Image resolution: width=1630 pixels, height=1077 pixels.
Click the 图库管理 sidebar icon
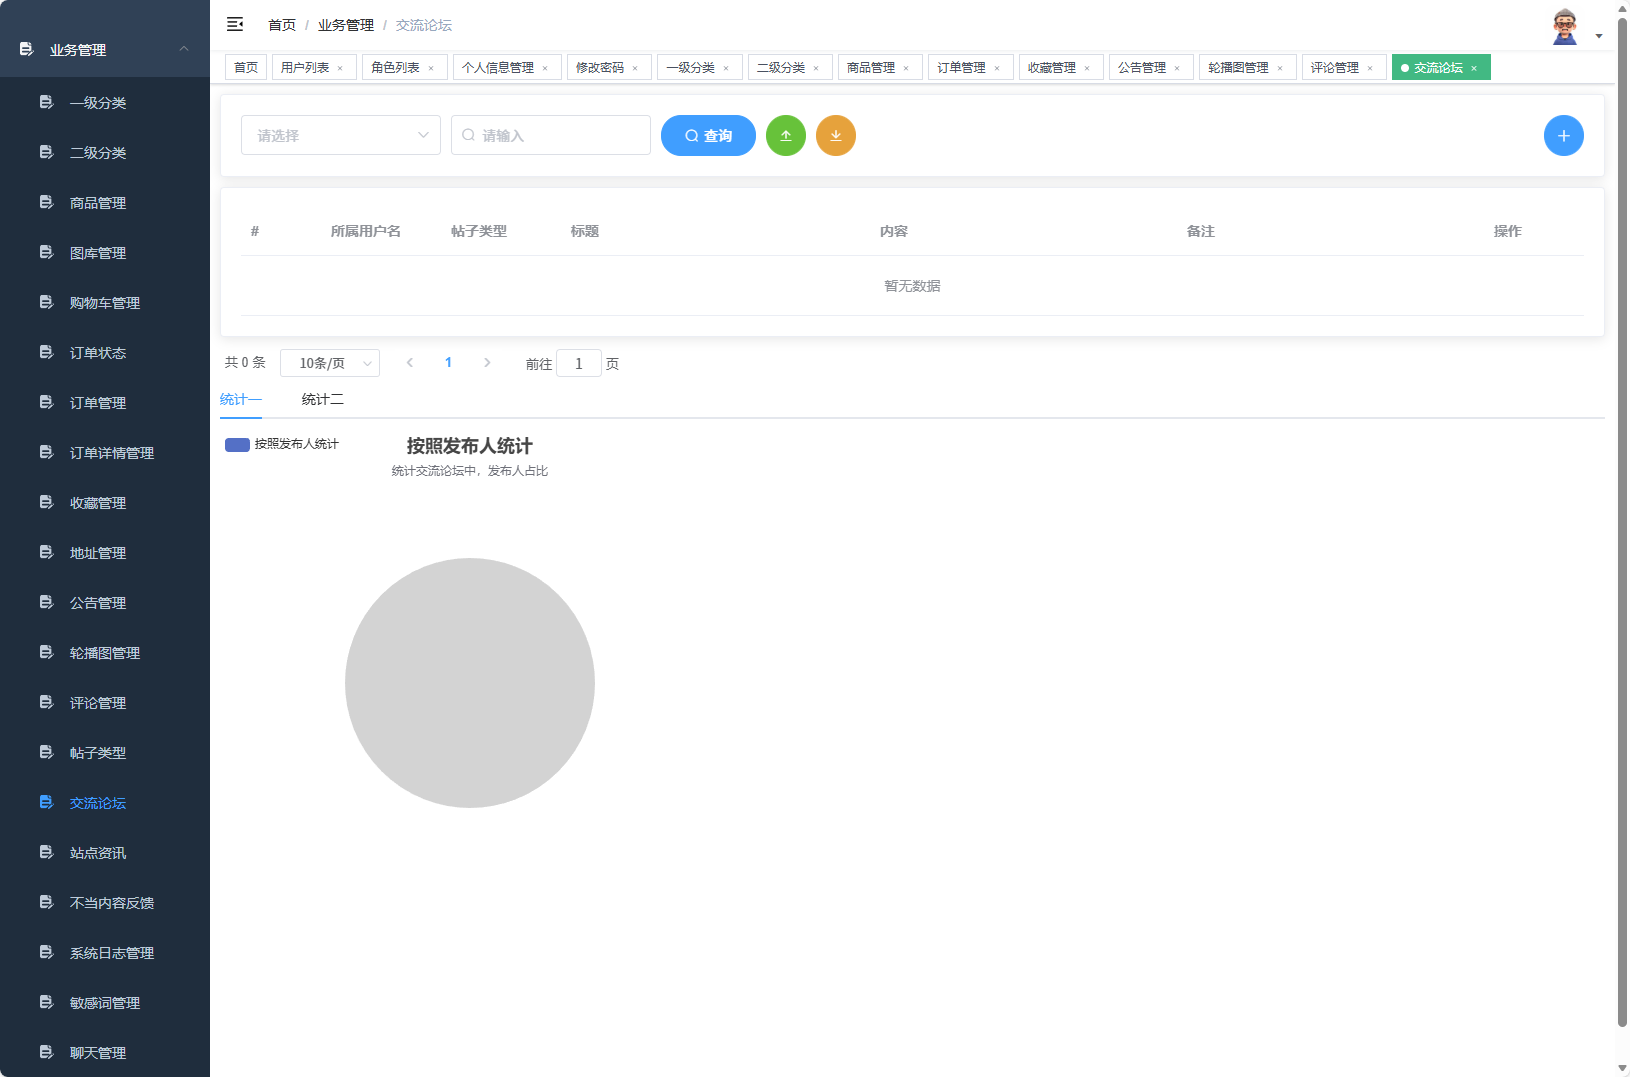point(46,252)
